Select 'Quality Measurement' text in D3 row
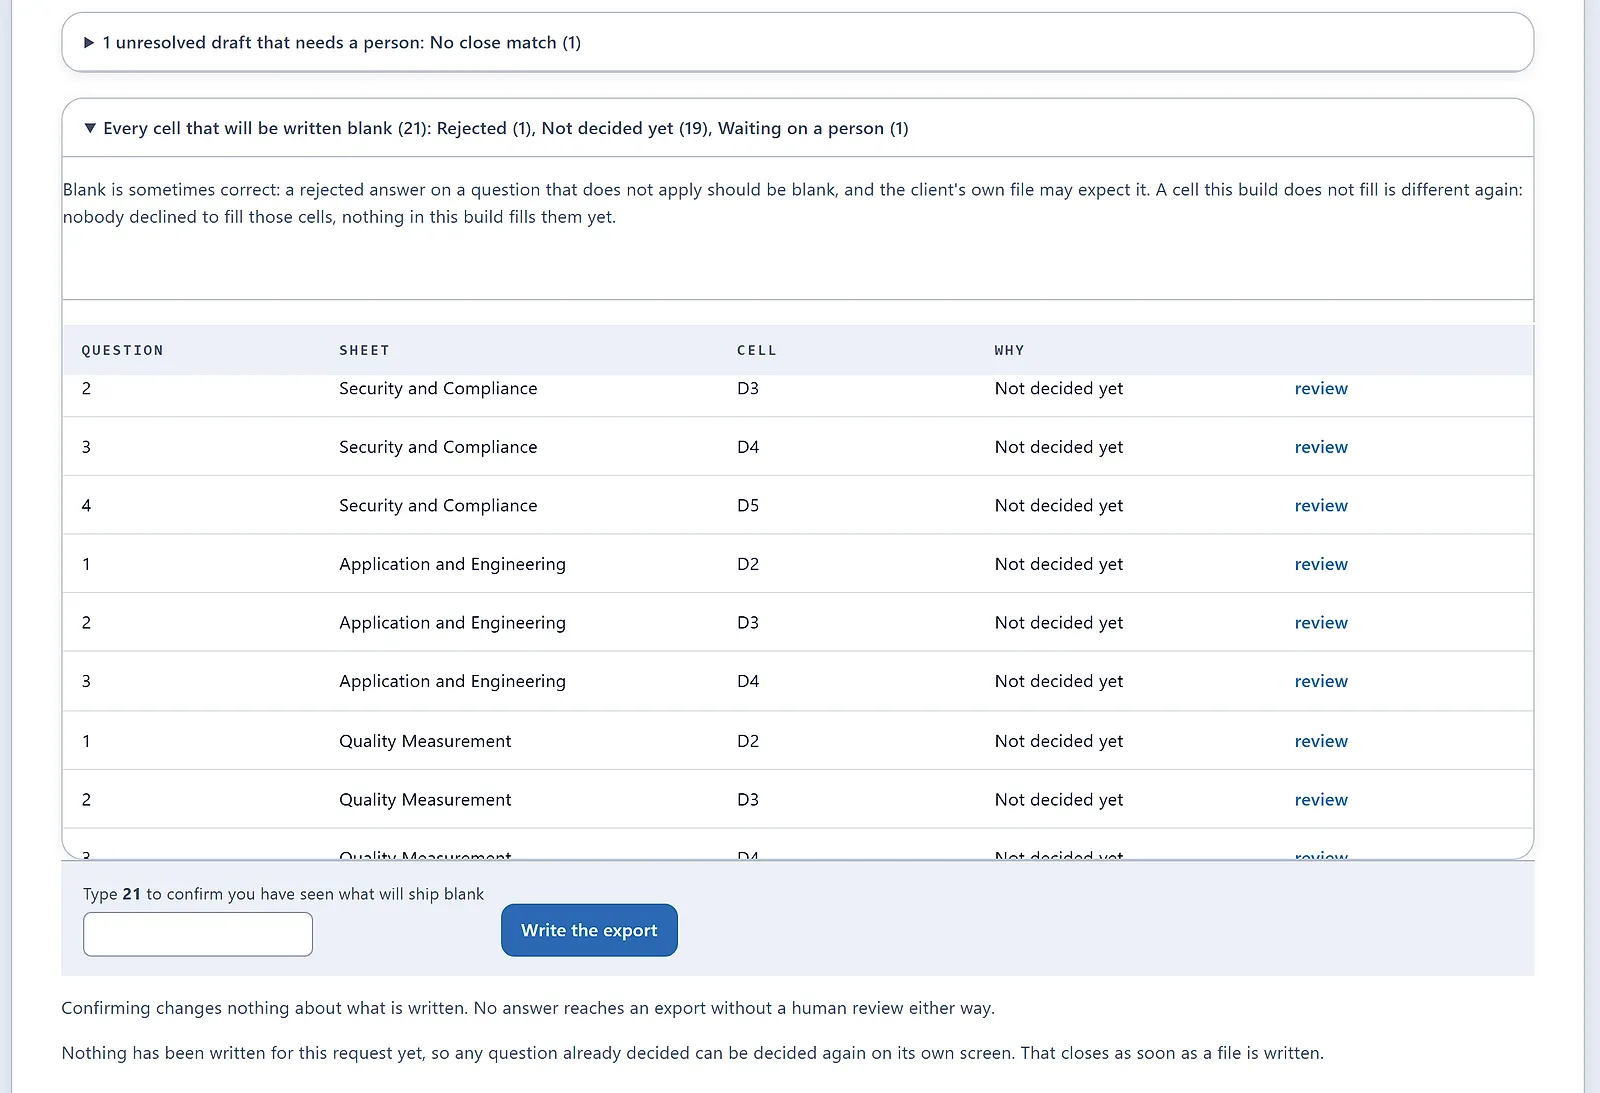This screenshot has height=1093, width=1600. point(425,800)
